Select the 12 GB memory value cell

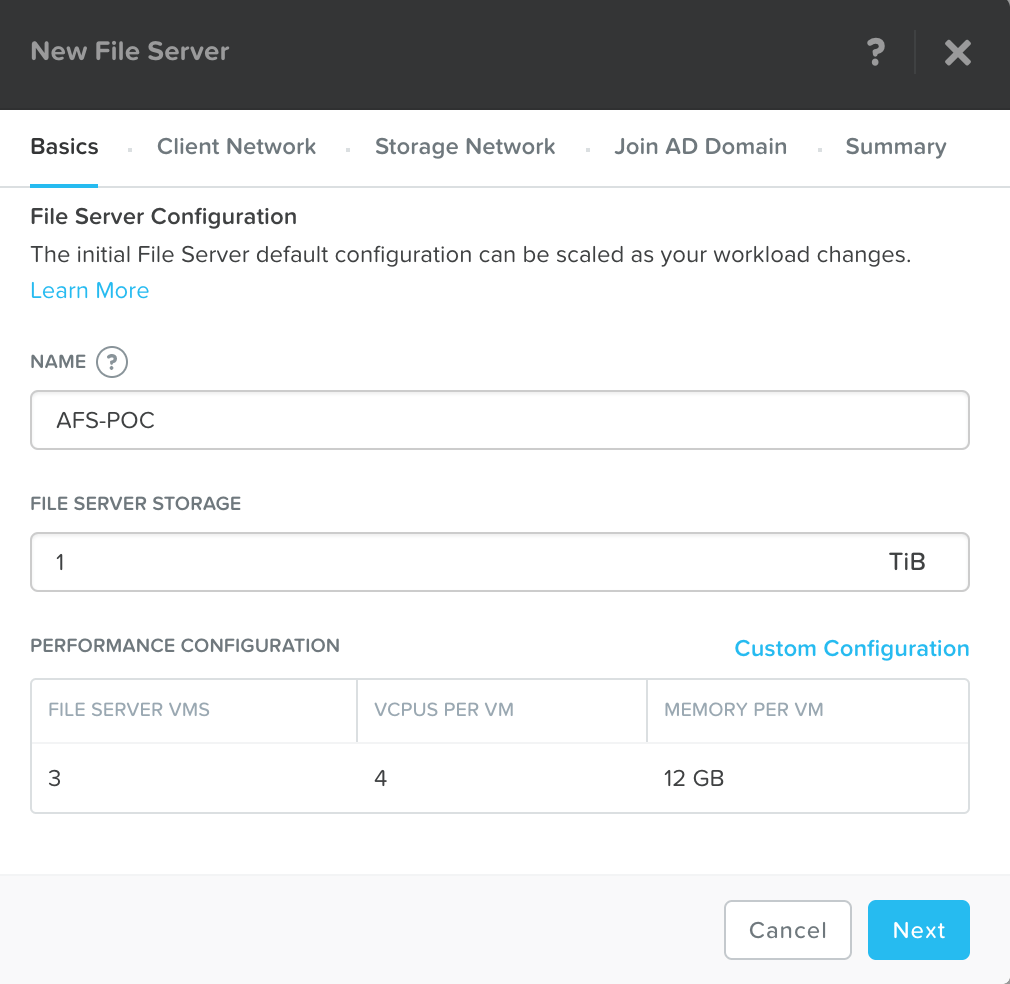(694, 777)
